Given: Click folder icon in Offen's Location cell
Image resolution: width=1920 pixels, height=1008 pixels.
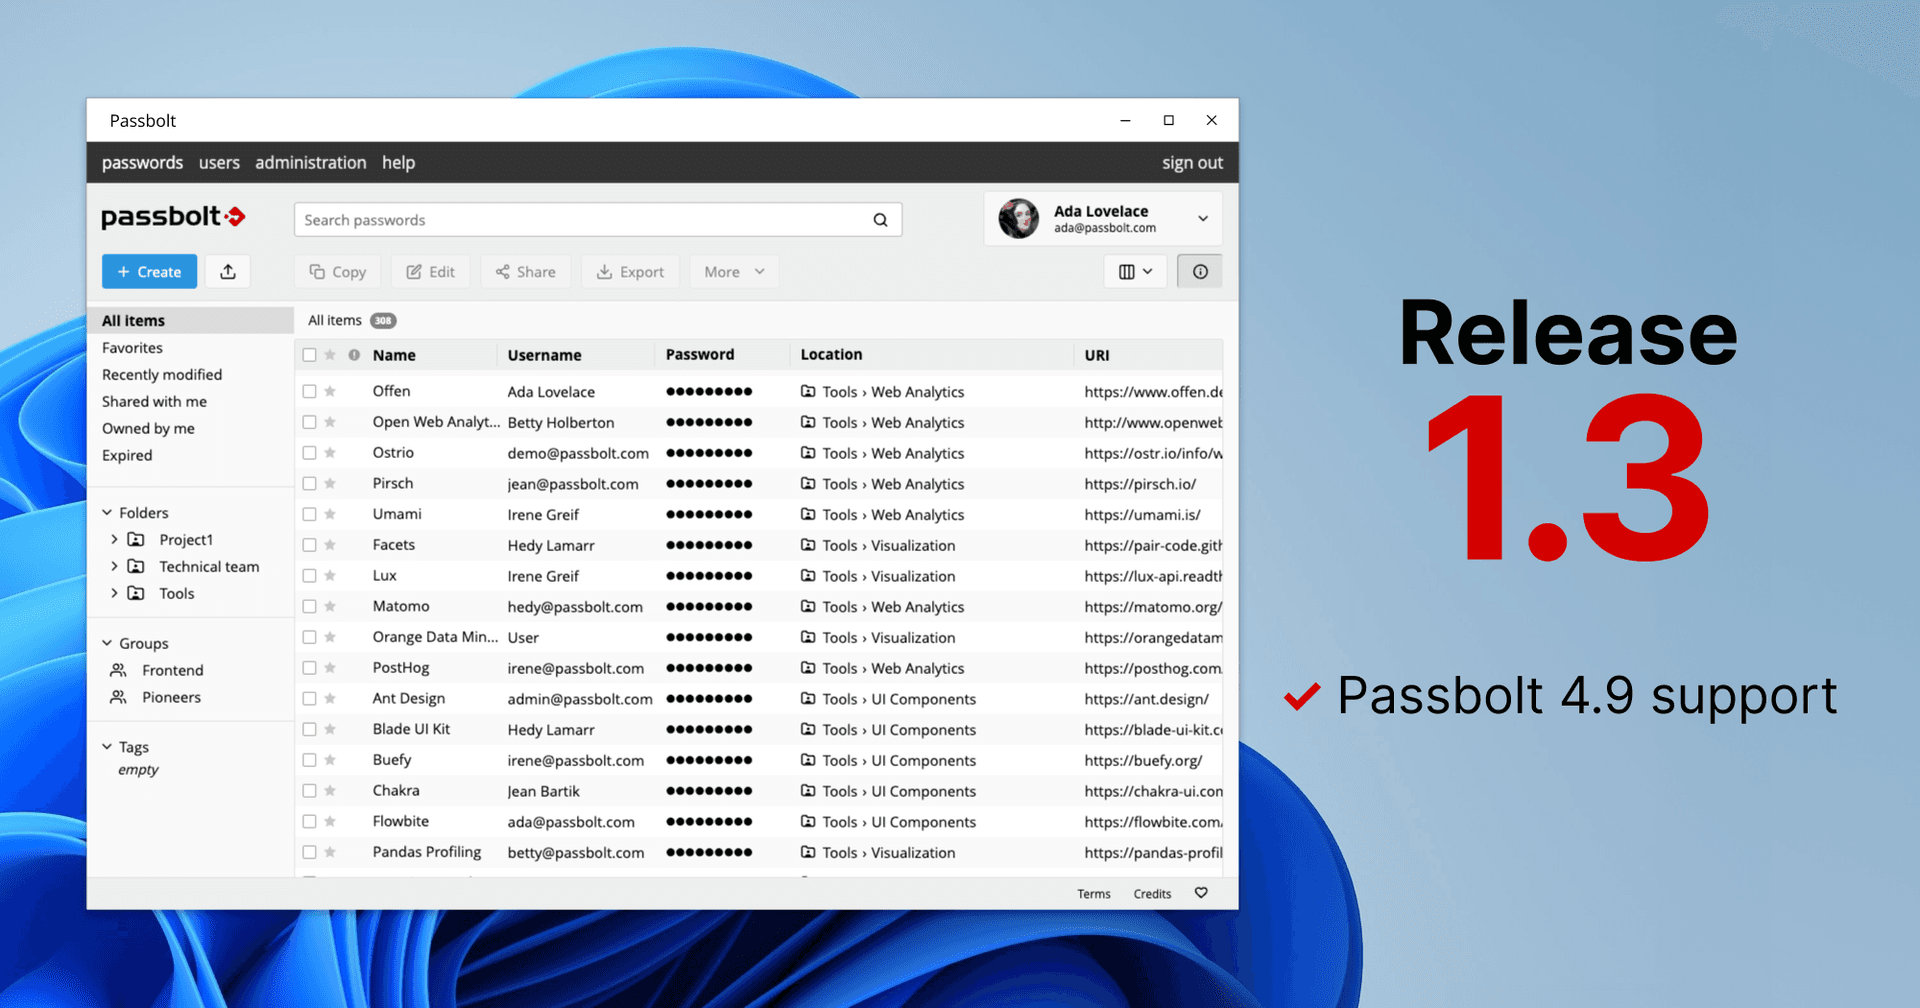Looking at the screenshot, I should 808,391.
